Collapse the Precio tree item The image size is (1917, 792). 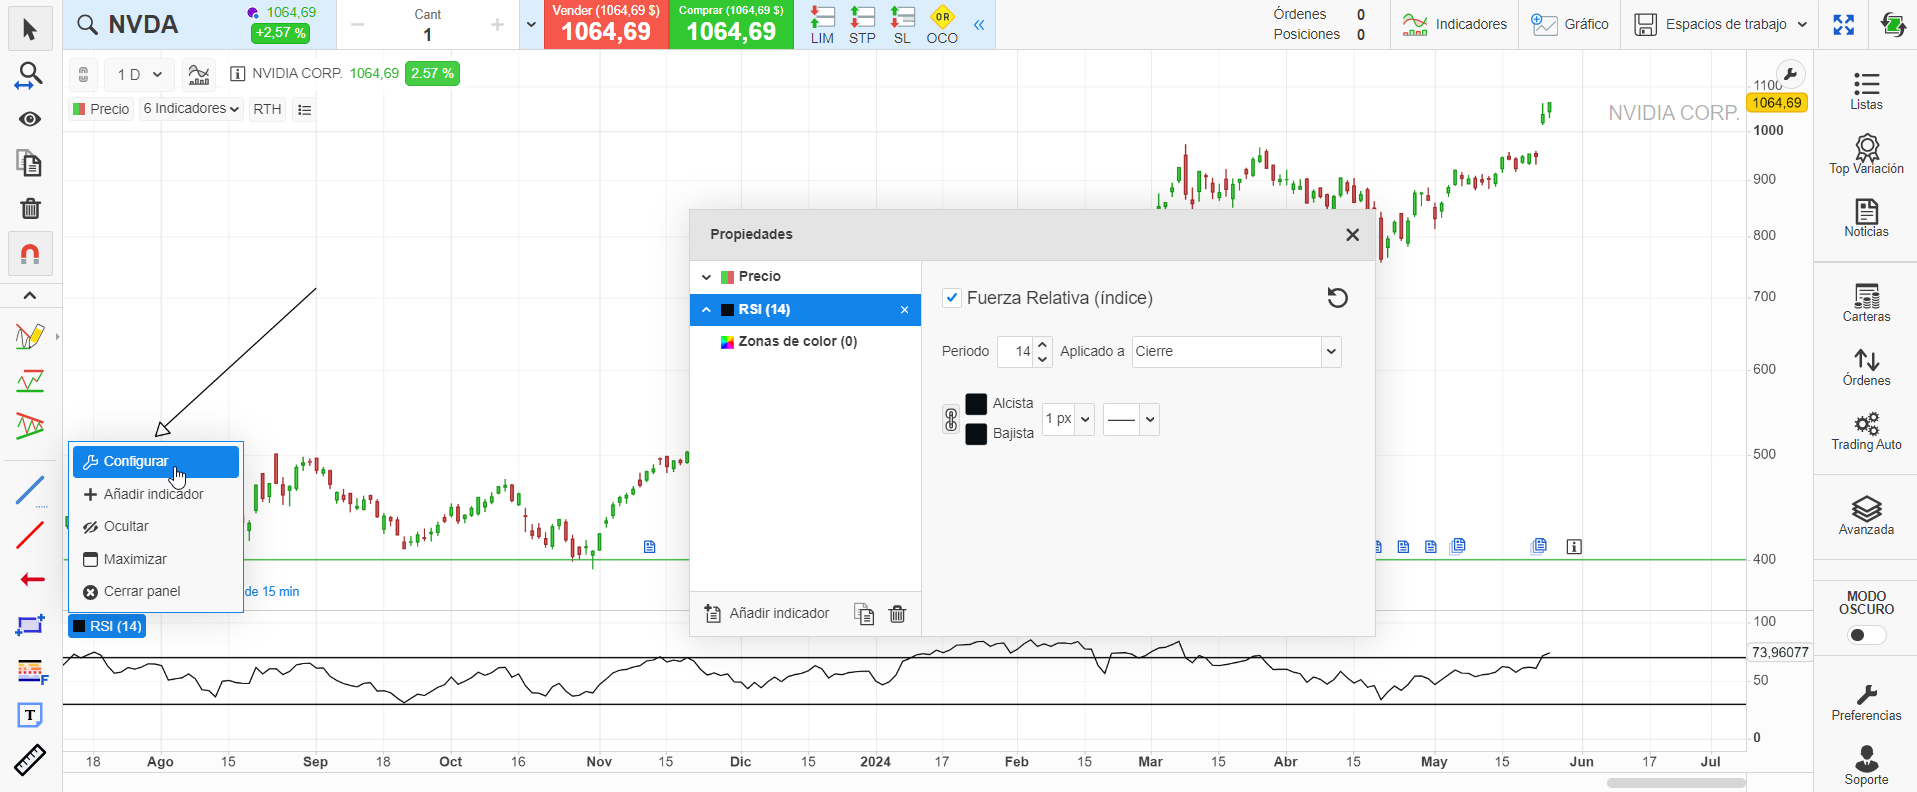coord(706,277)
